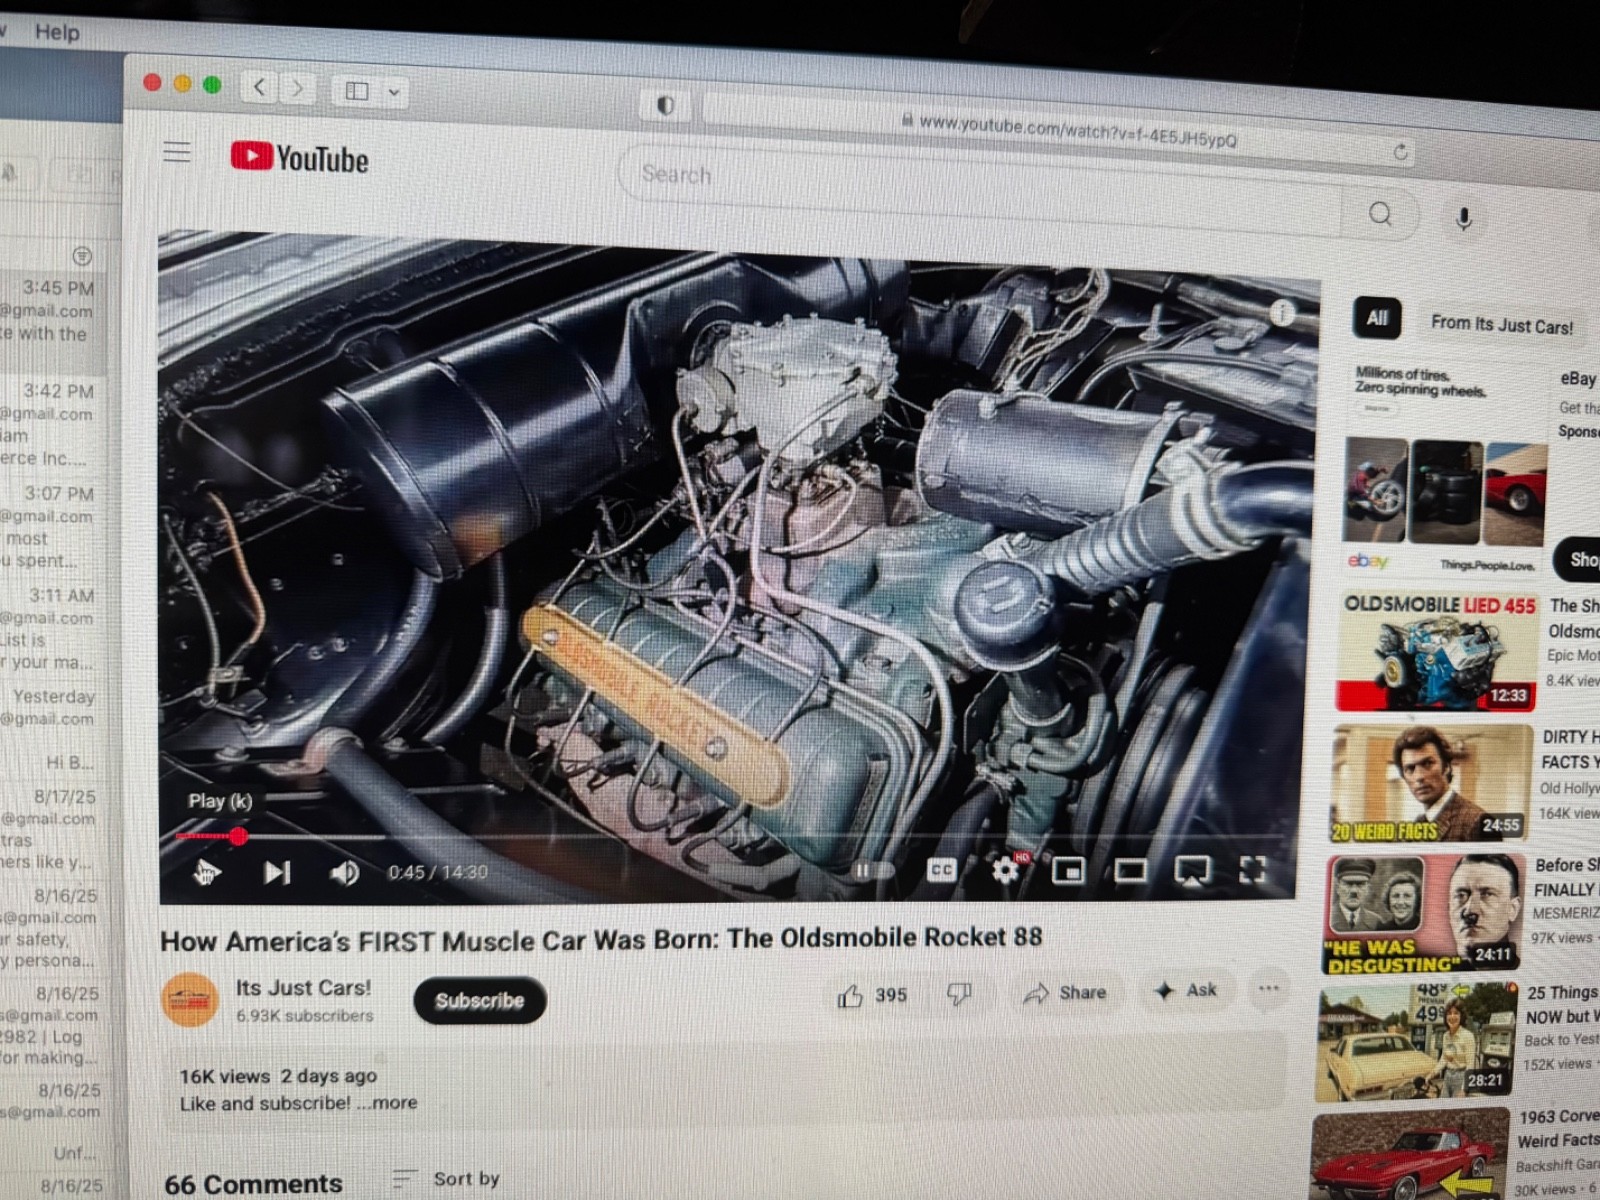
Task: Open the Oldsmobile Lied 455 video thumbnail
Action: pyautogui.click(x=1437, y=651)
